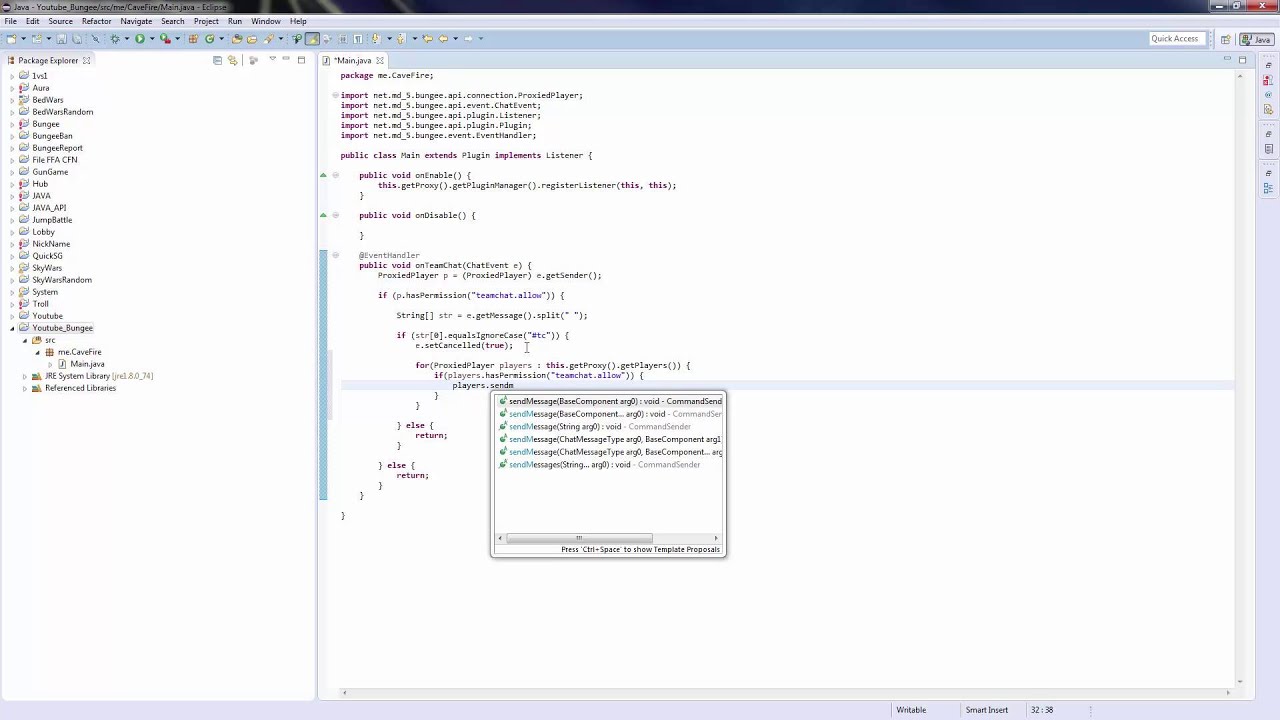Image resolution: width=1280 pixels, height=720 pixels.
Task: Close the Package Explorer view
Action: pos(86,60)
